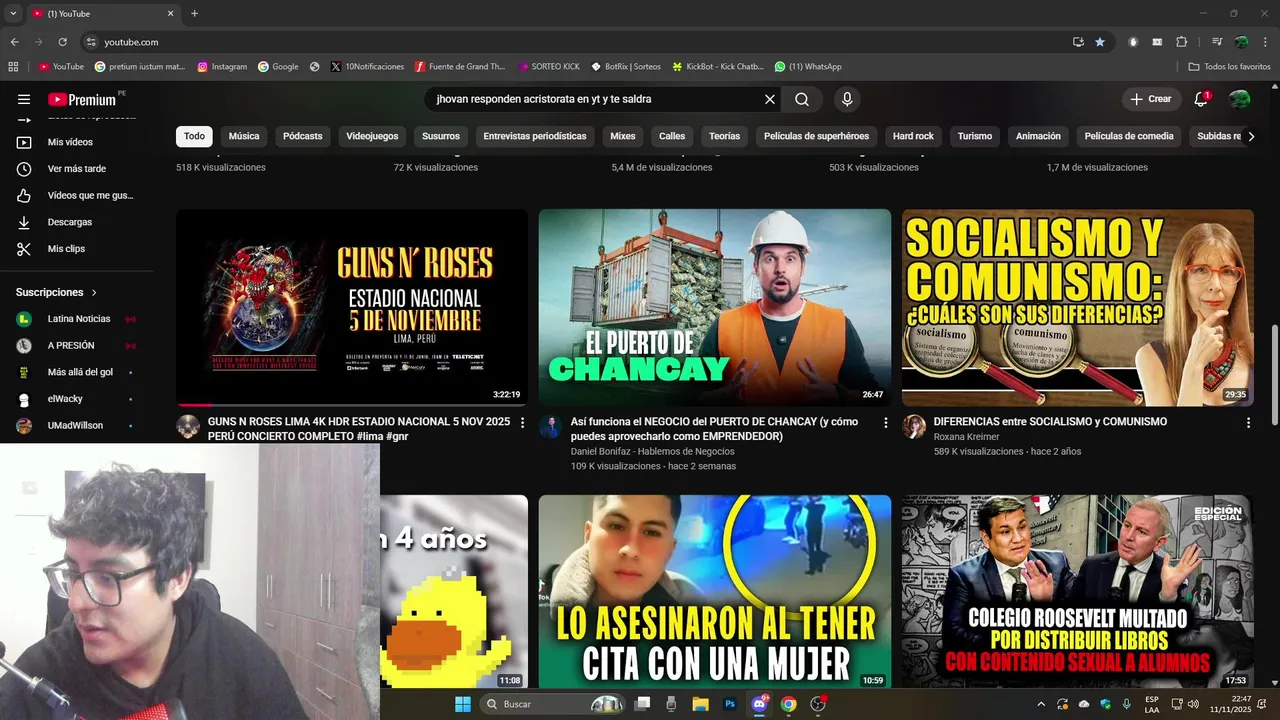Open the notifications bell

(1201, 99)
